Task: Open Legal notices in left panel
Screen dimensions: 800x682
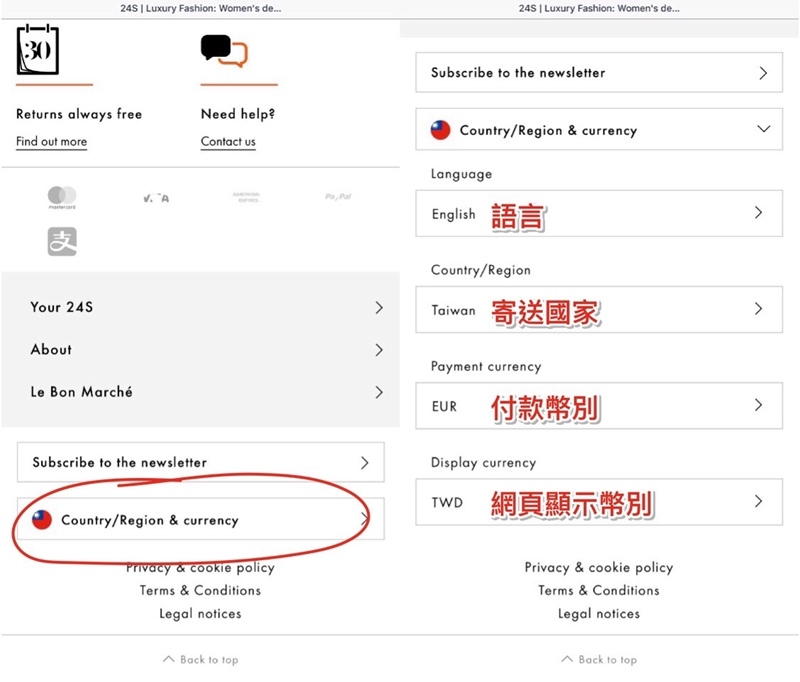Action: tap(201, 614)
